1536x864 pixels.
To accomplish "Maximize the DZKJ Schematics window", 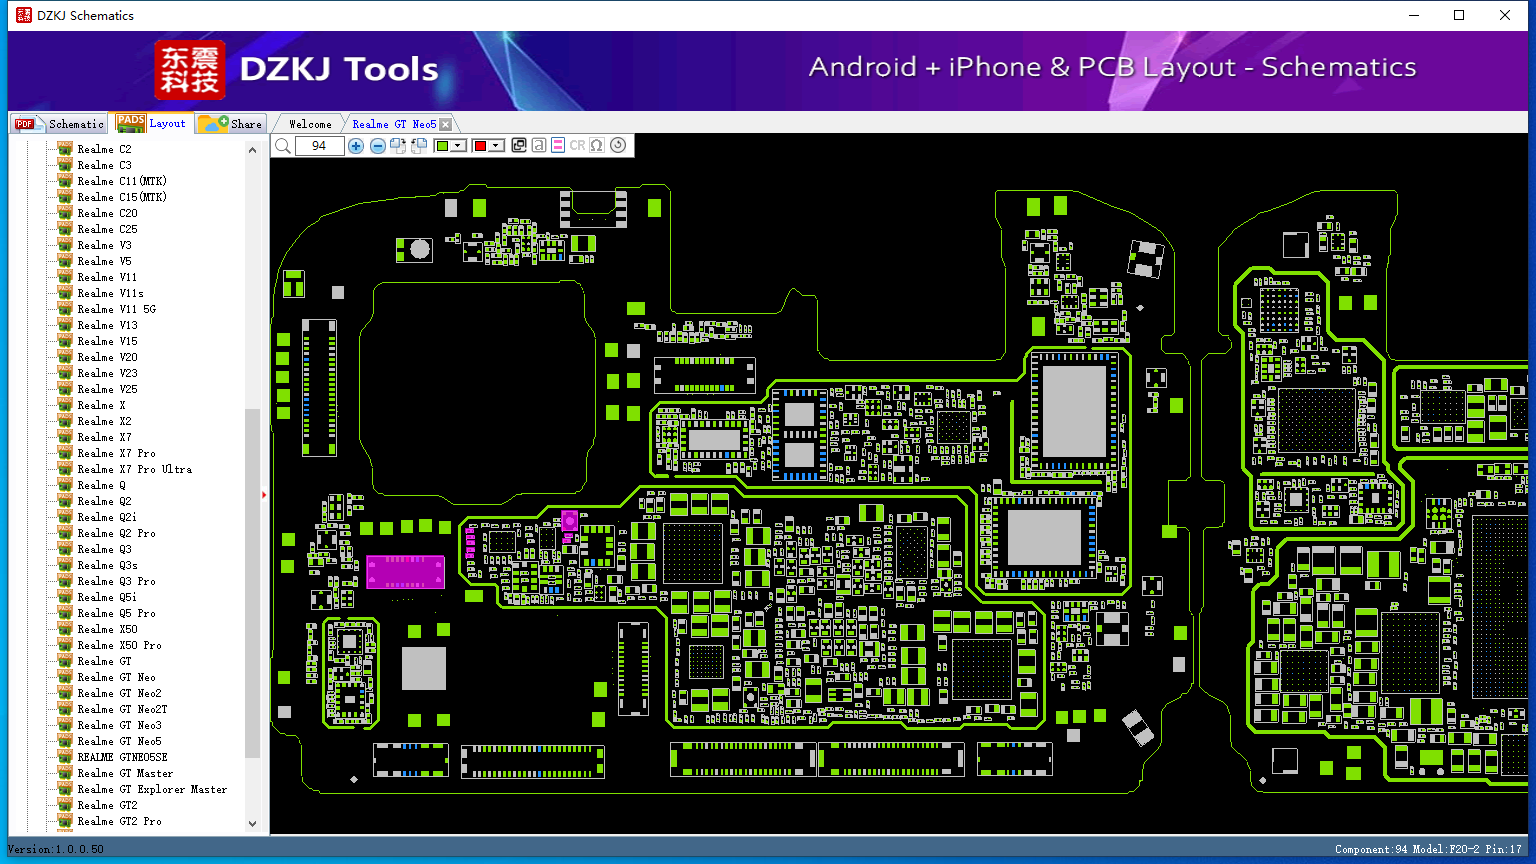I will click(1459, 15).
